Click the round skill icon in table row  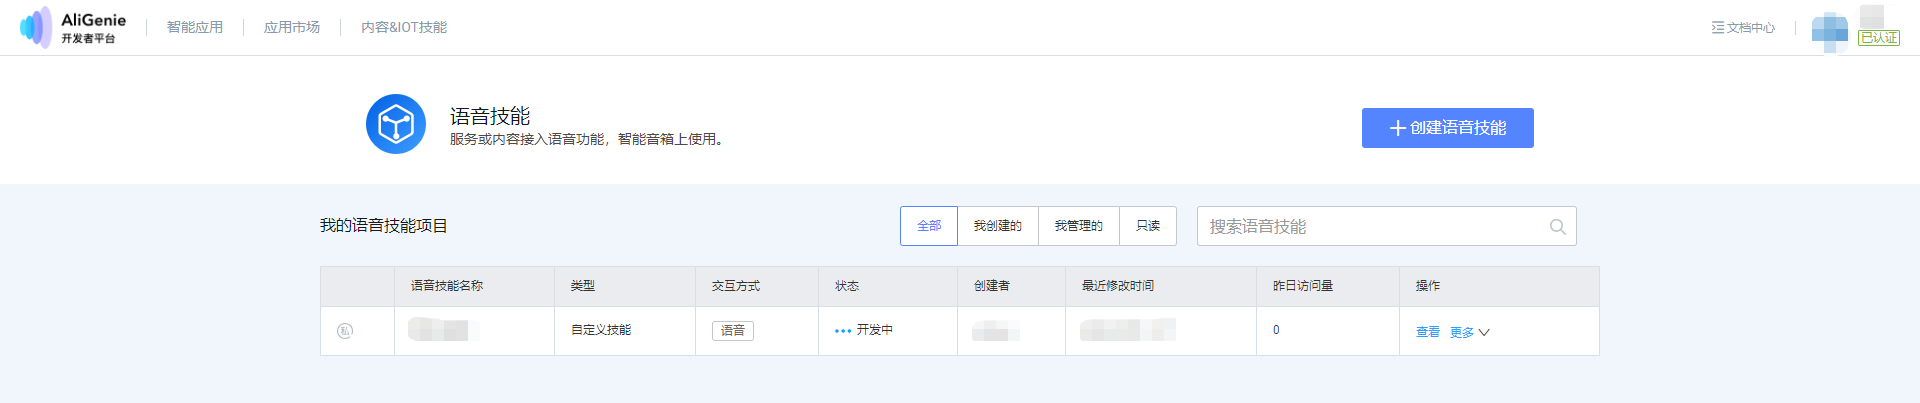click(x=345, y=331)
